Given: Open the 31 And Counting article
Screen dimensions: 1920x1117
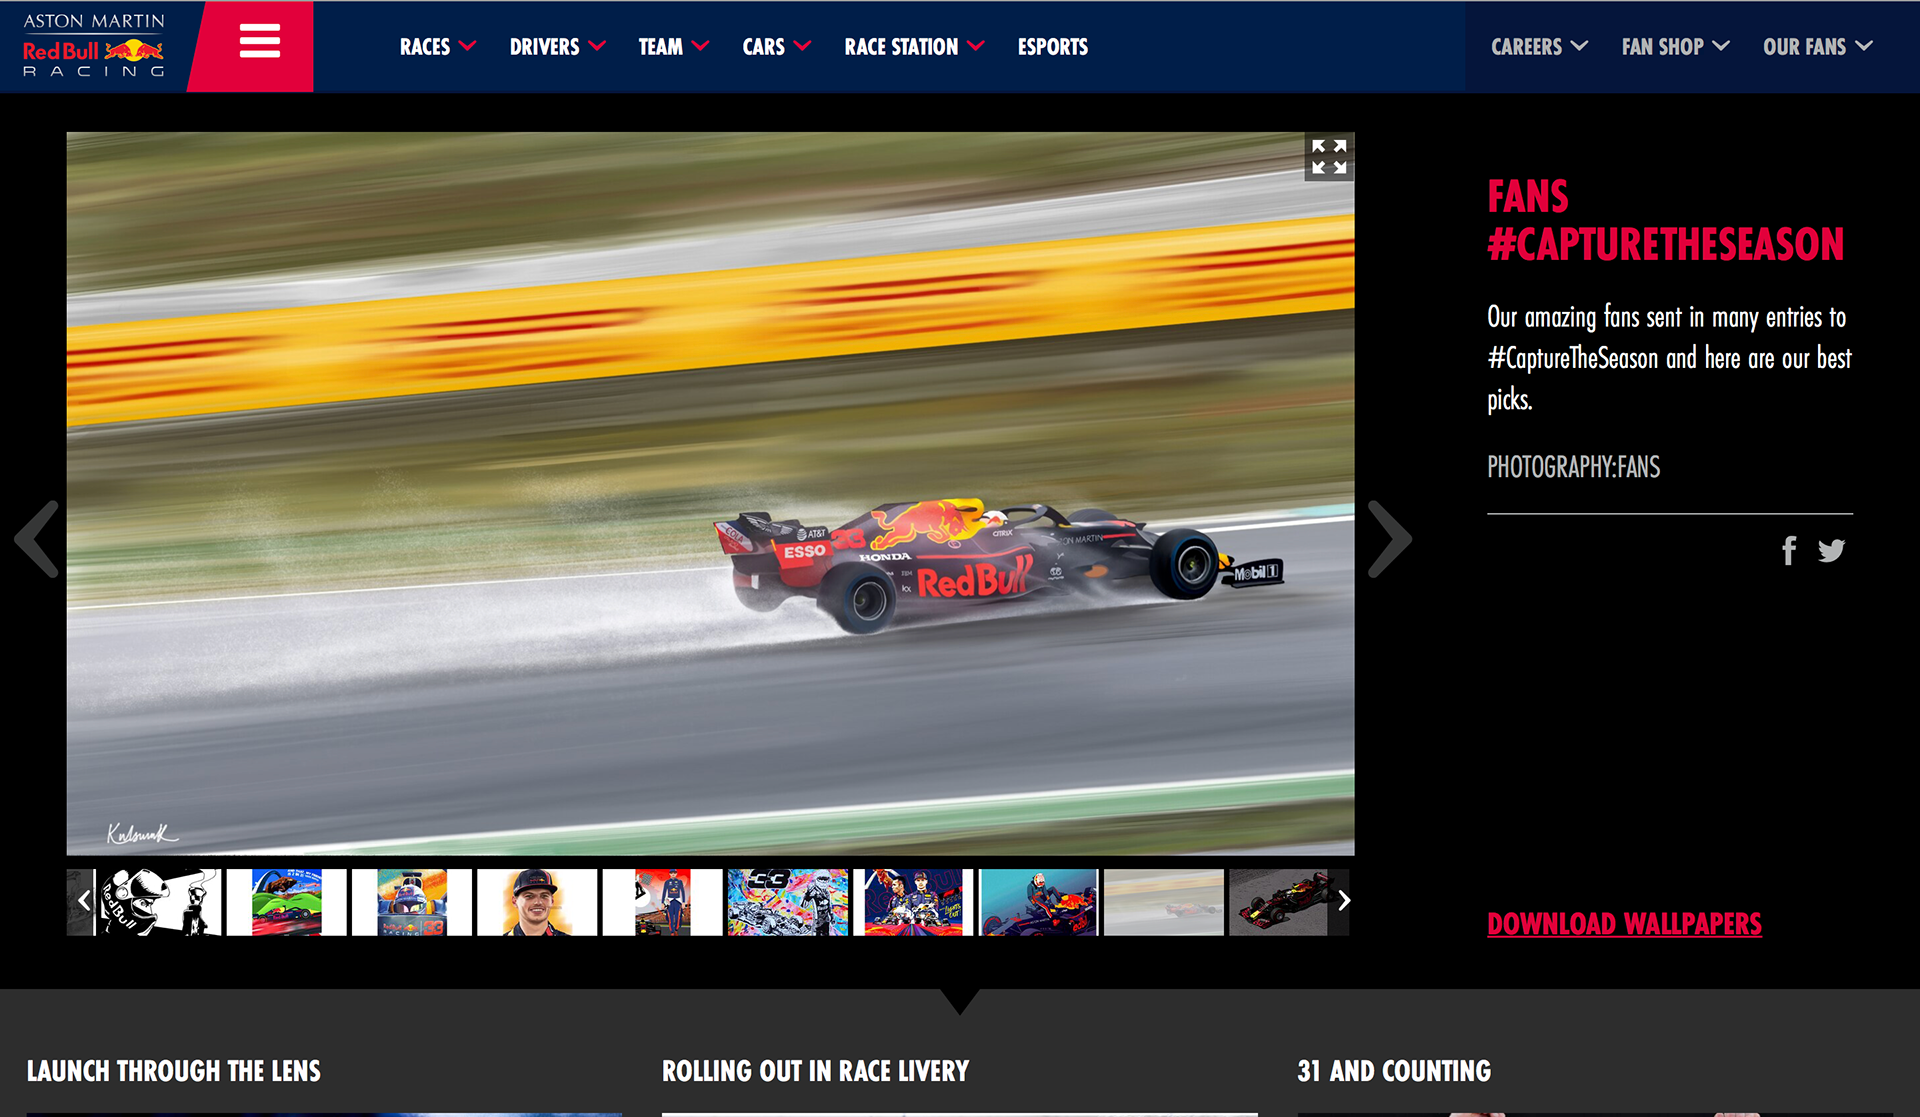Looking at the screenshot, I should pyautogui.click(x=1394, y=1071).
